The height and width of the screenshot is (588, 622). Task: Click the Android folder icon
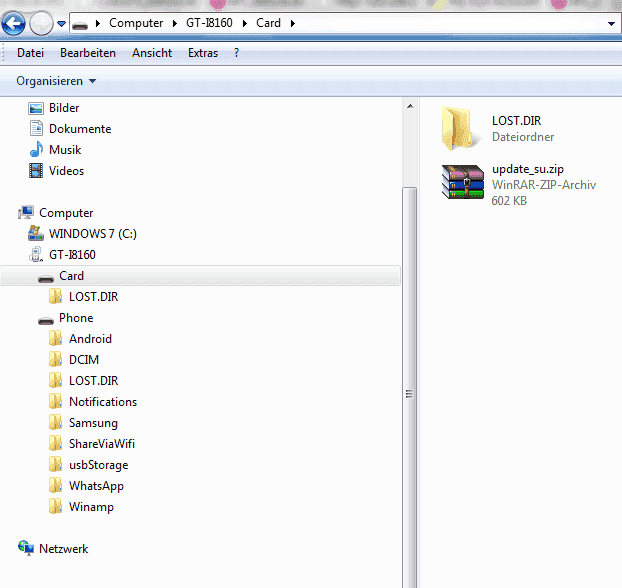click(56, 338)
